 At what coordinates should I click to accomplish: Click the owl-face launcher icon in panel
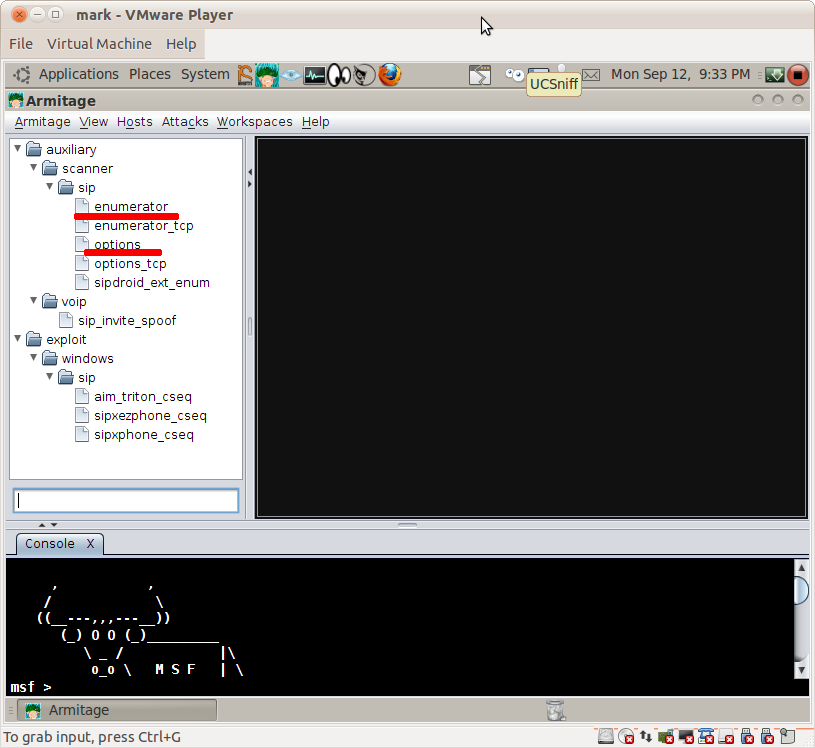[364, 75]
